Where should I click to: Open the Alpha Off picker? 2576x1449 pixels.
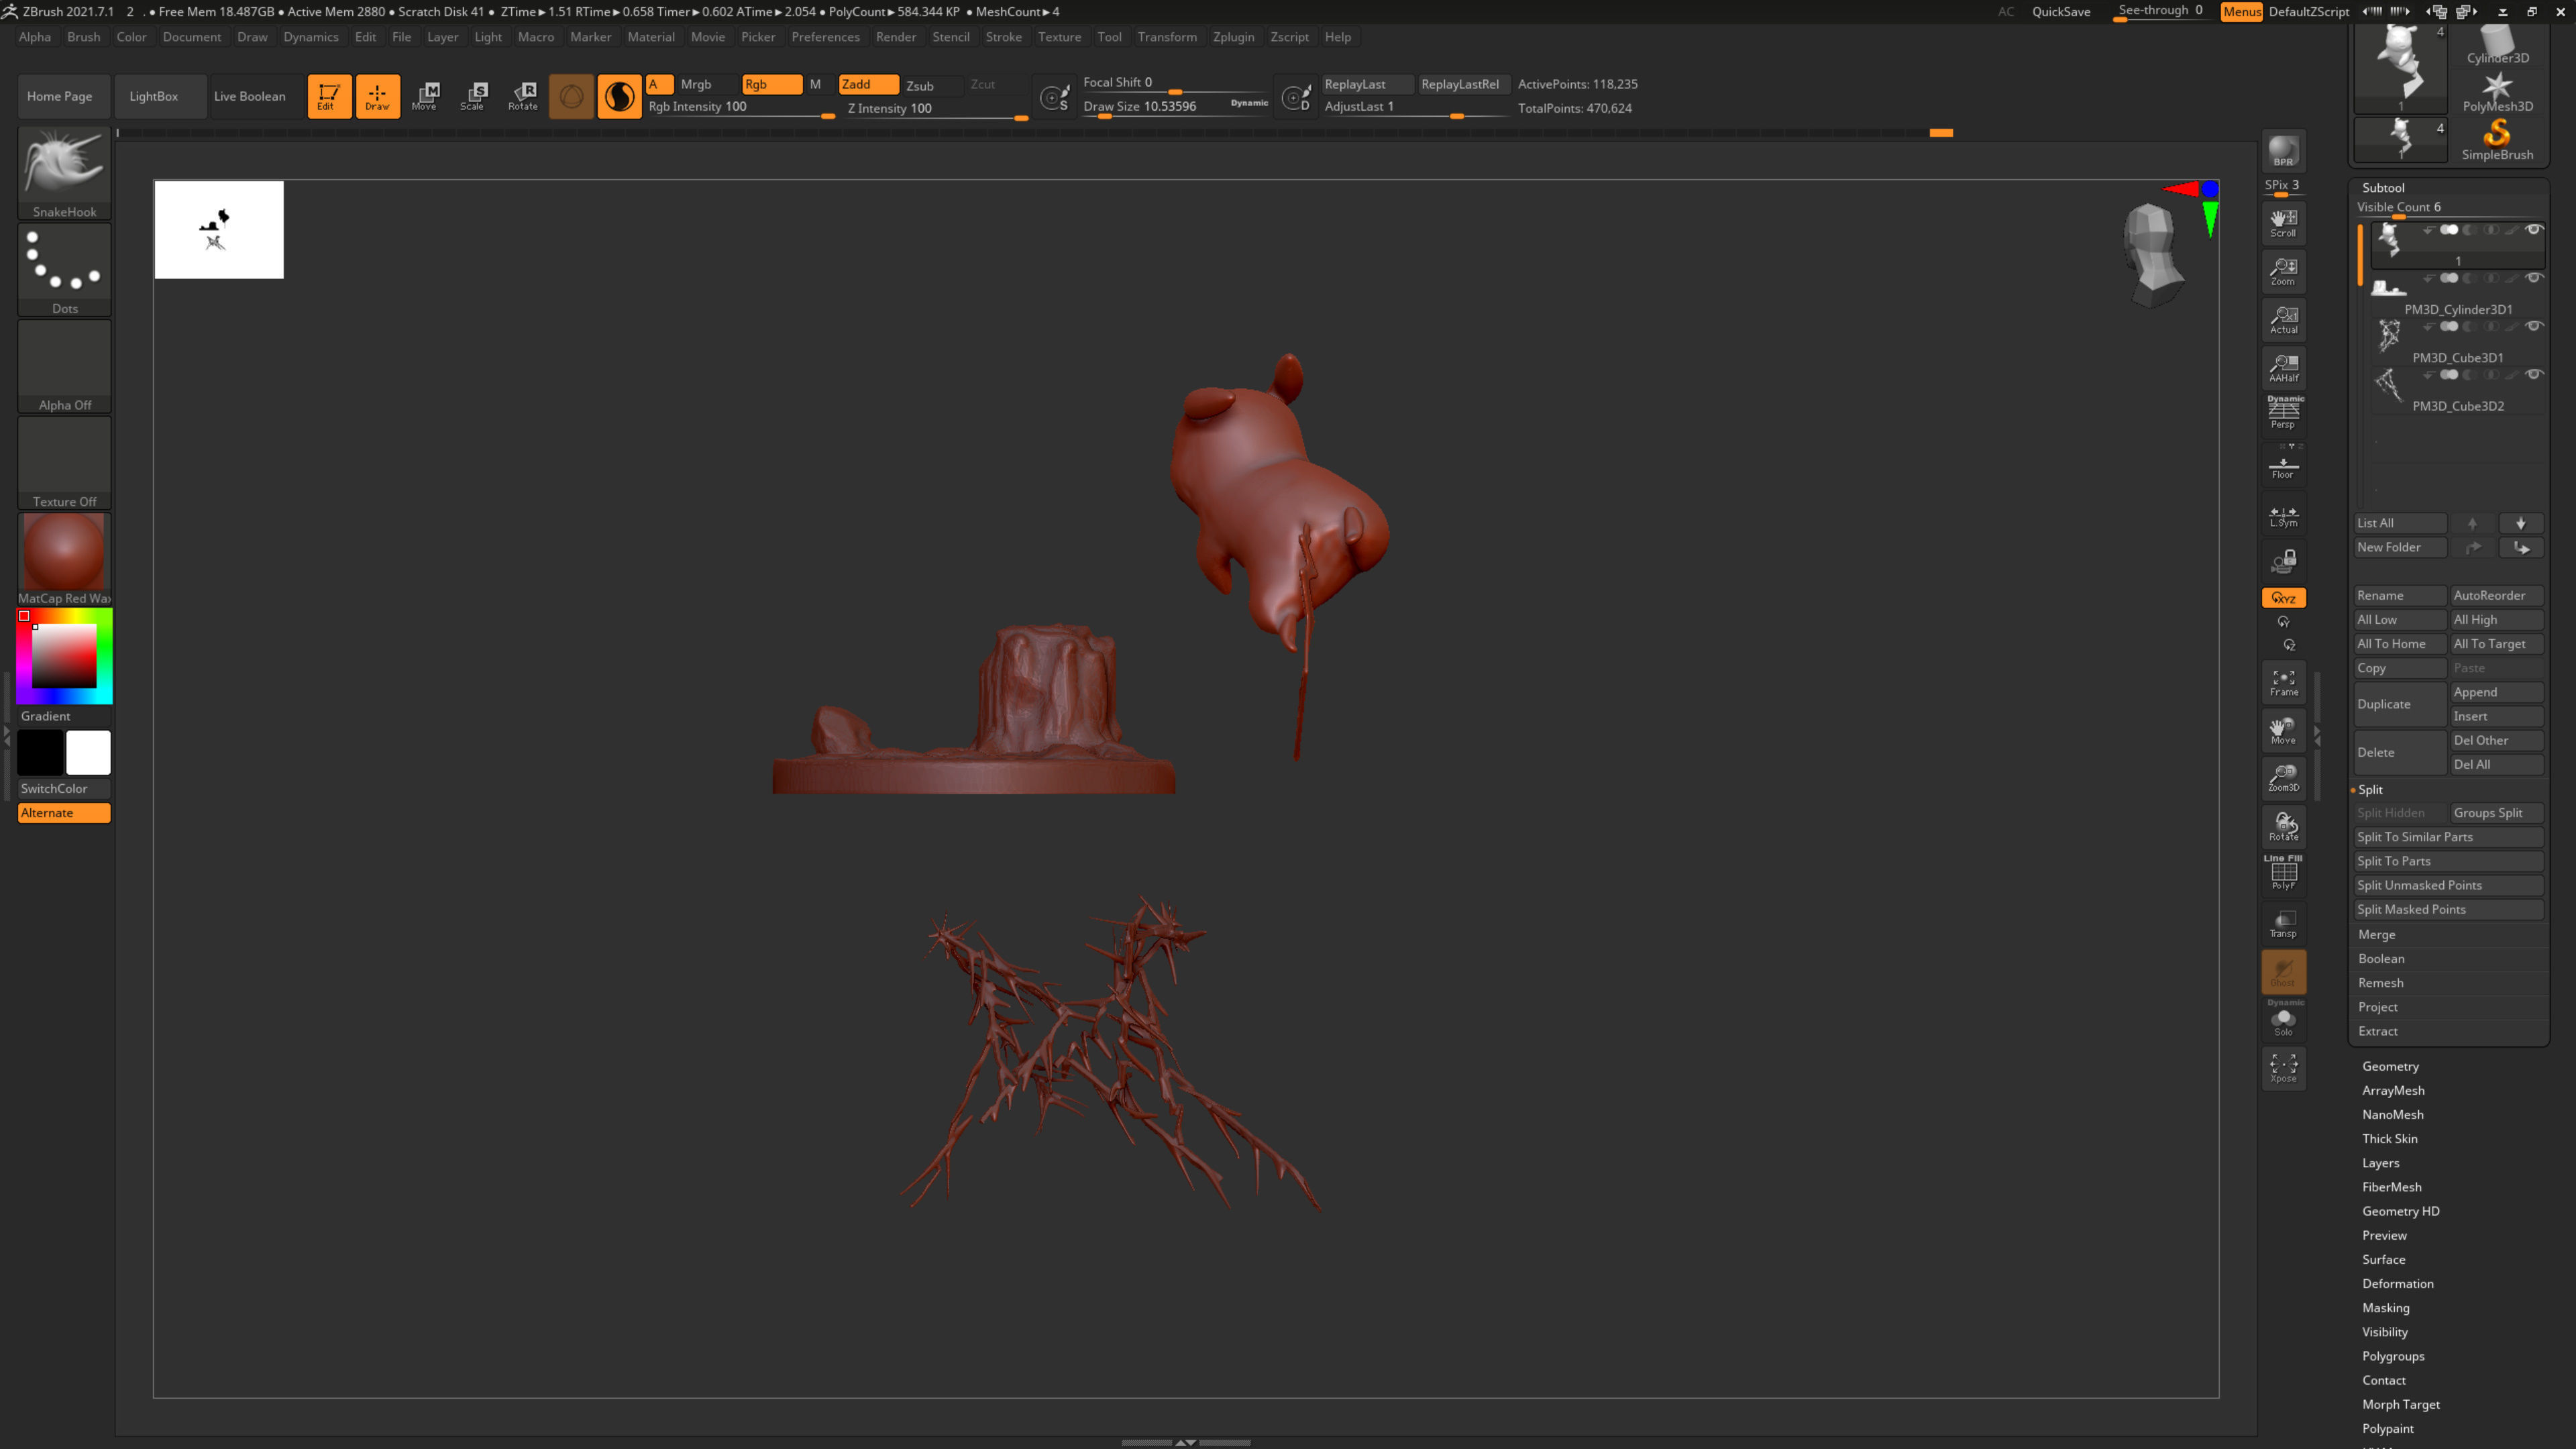coord(64,366)
